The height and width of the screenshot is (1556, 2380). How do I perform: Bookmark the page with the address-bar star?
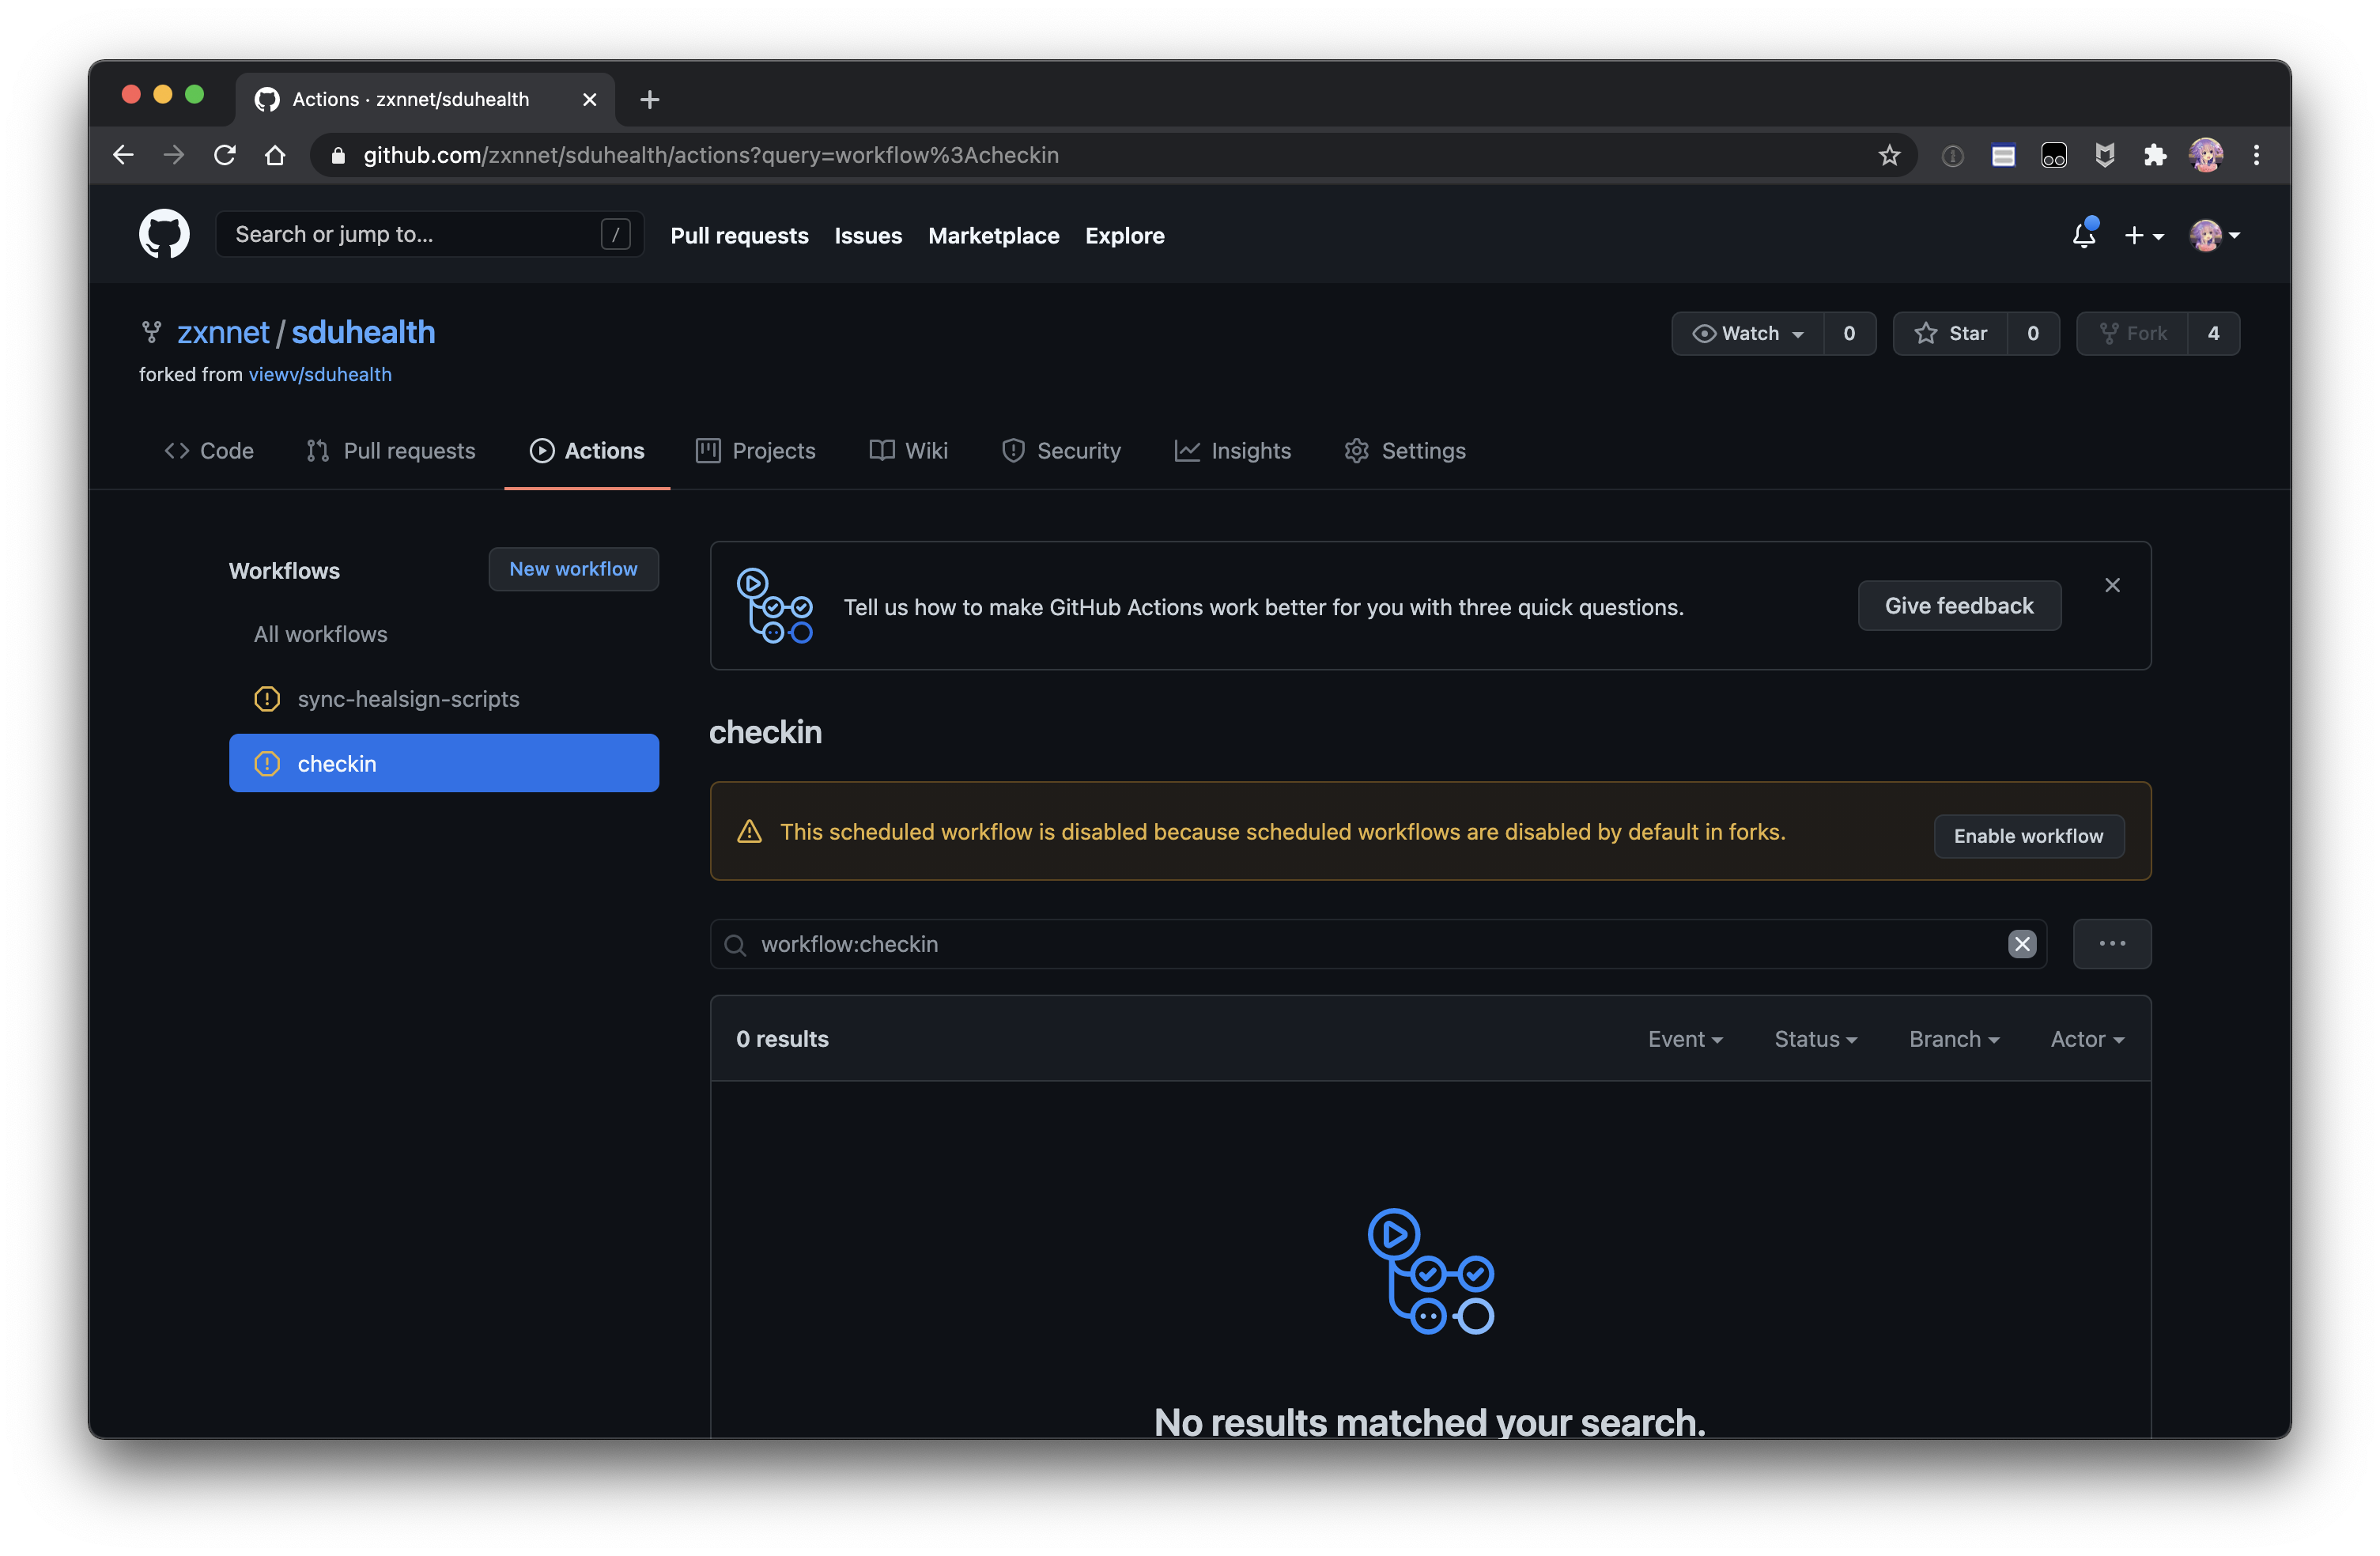click(x=1888, y=155)
